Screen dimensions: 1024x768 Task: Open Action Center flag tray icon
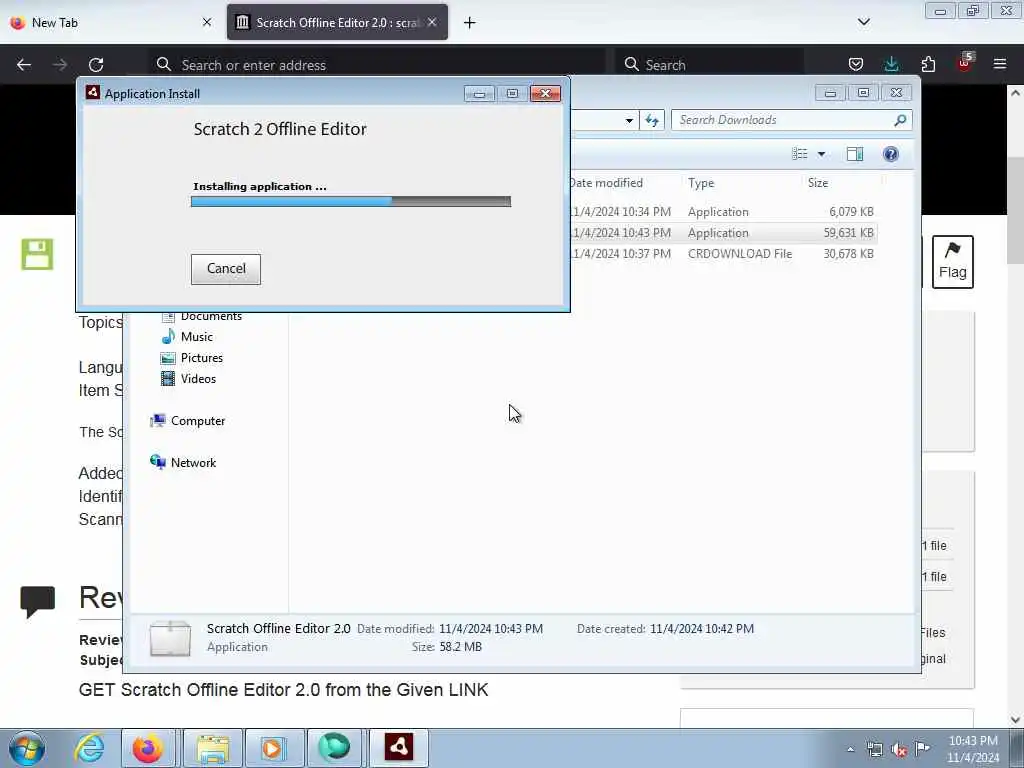tap(922, 749)
